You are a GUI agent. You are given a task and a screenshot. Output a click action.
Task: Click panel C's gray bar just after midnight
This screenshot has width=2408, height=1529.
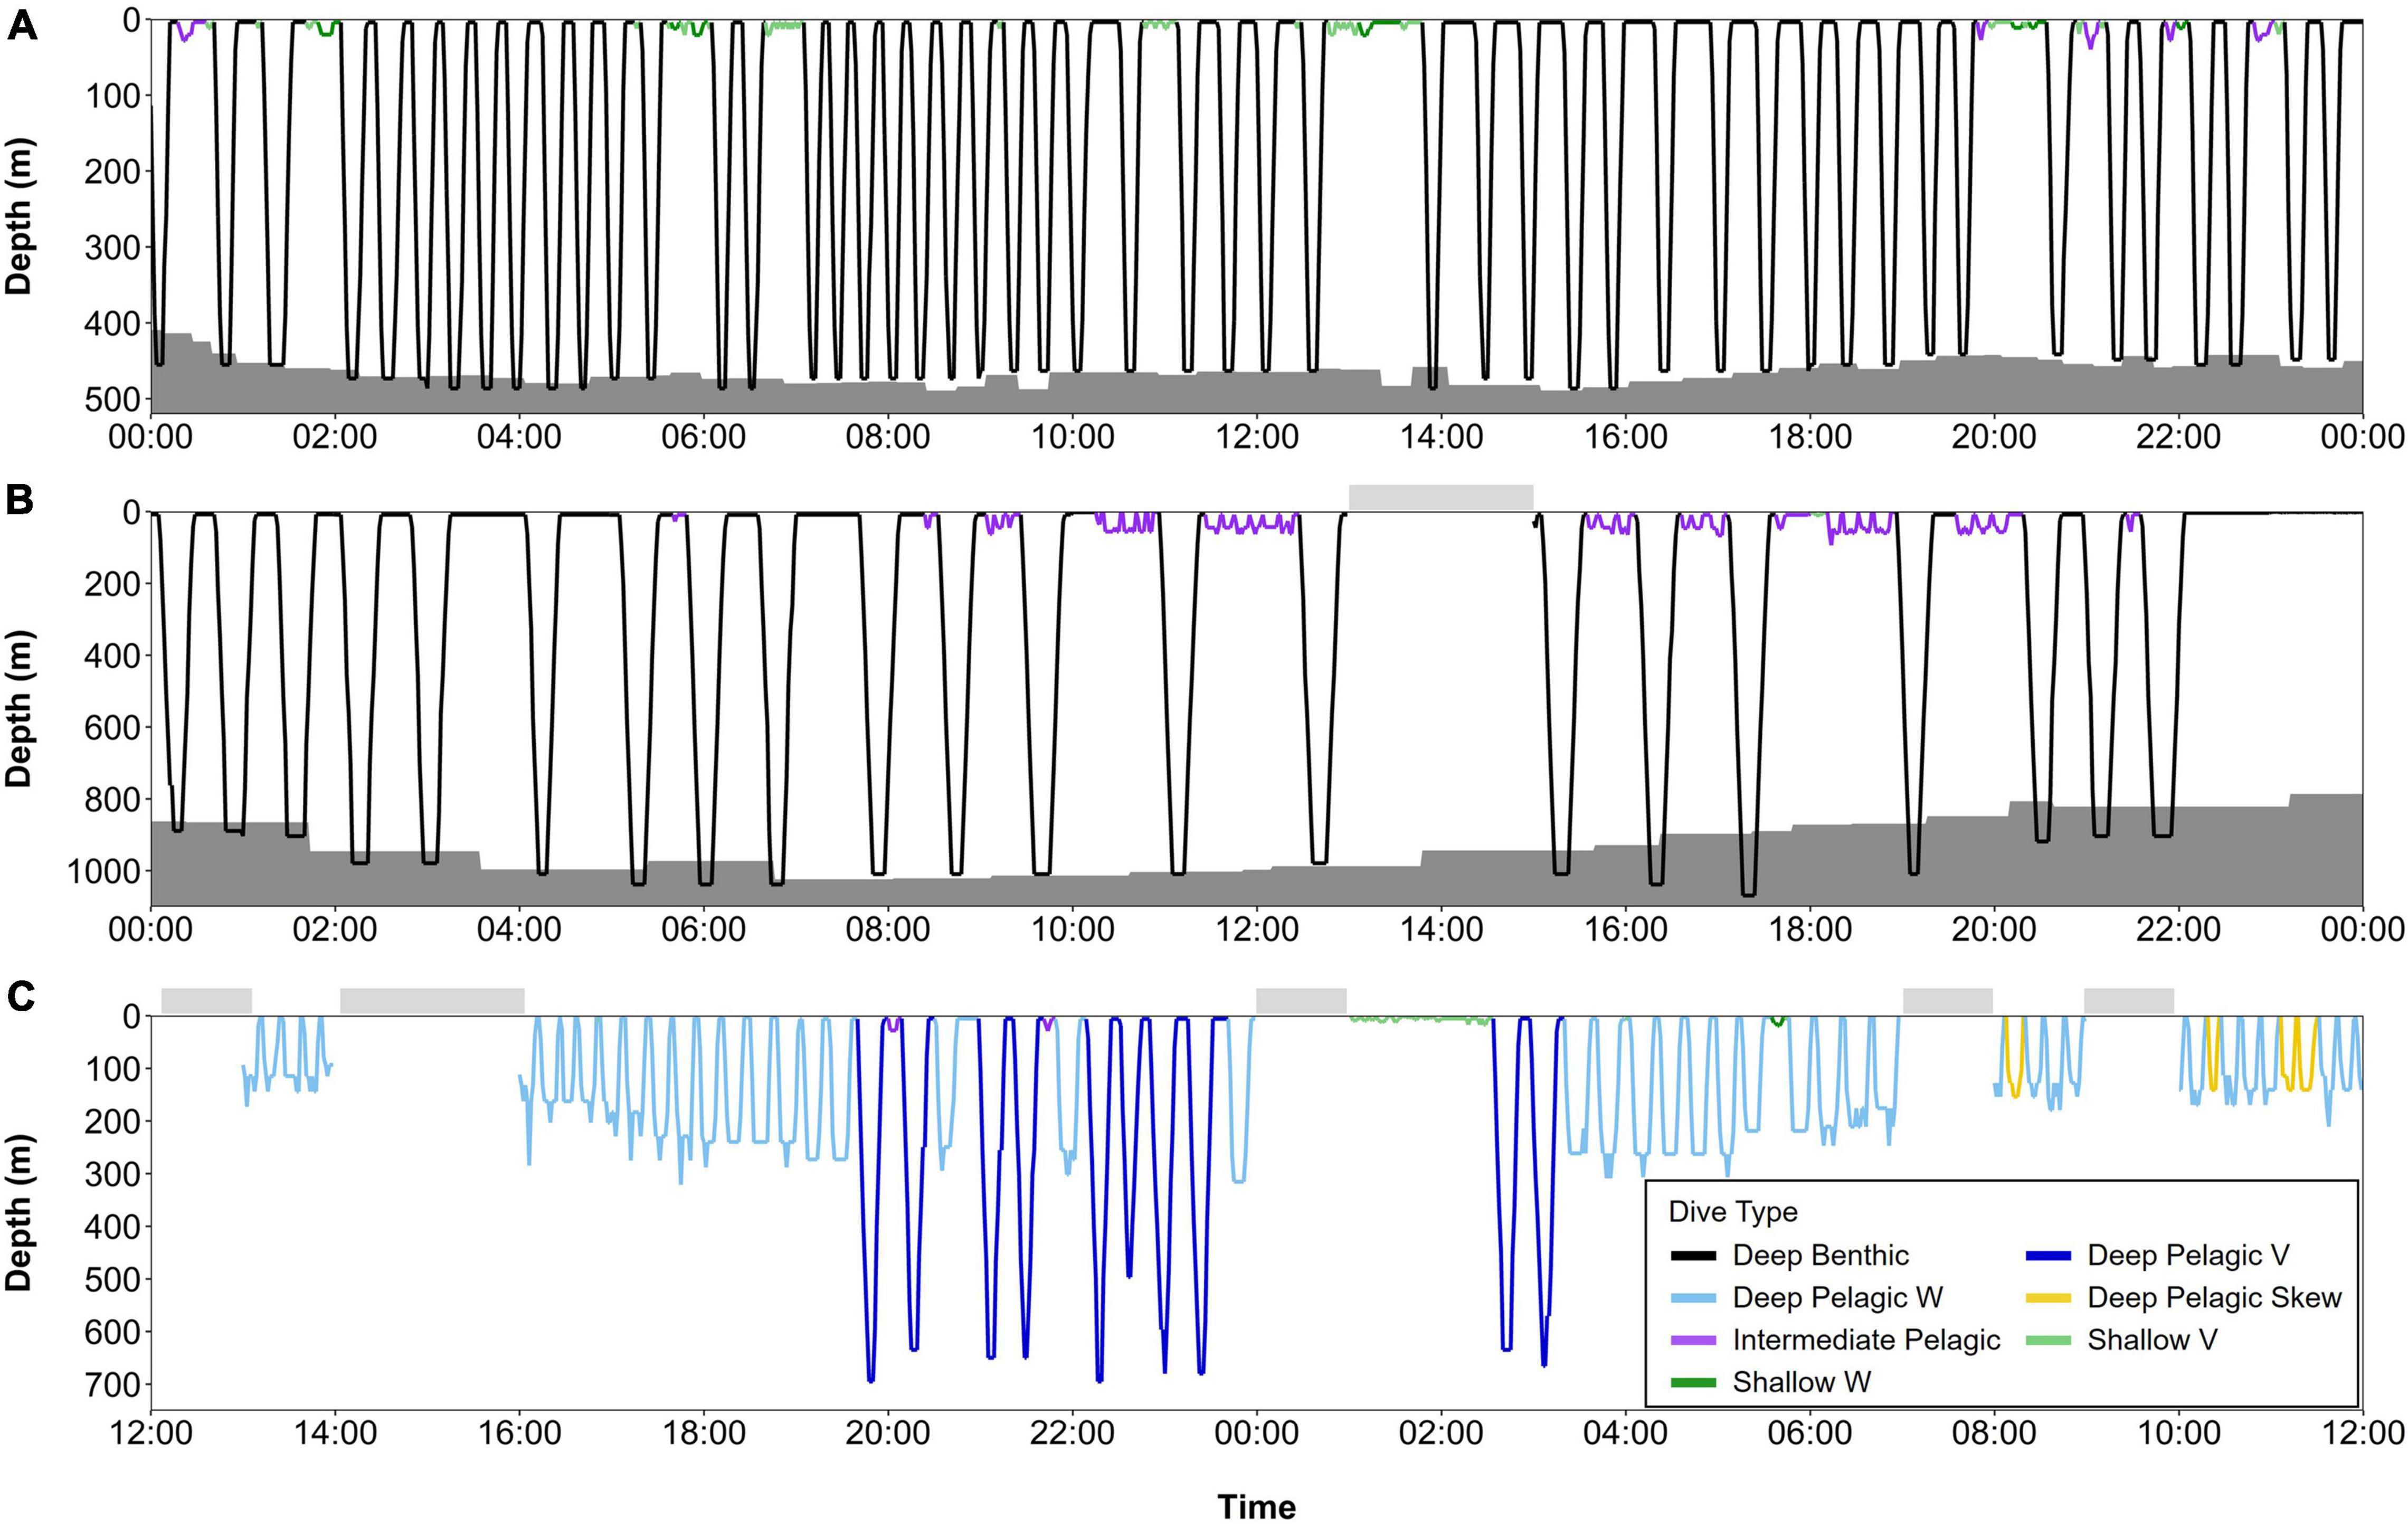point(1301,1001)
